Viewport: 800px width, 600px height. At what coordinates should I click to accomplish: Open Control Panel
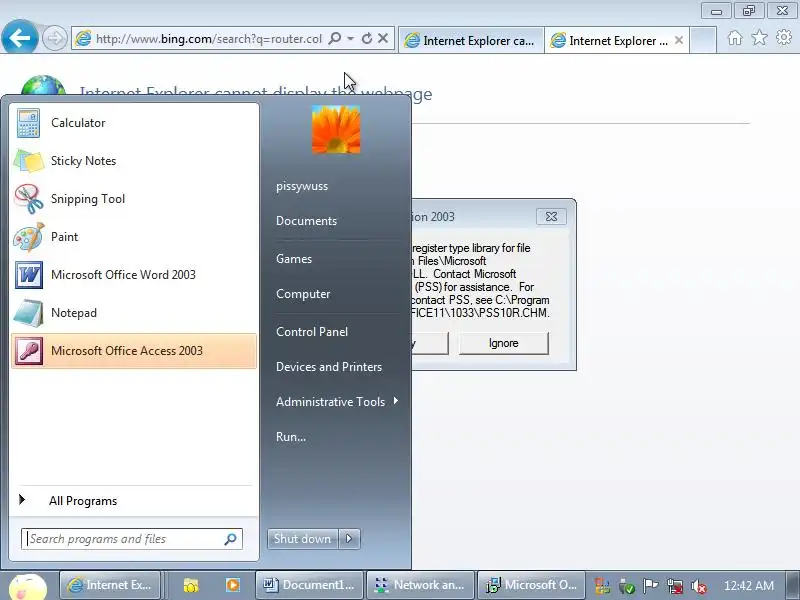[x=312, y=332]
